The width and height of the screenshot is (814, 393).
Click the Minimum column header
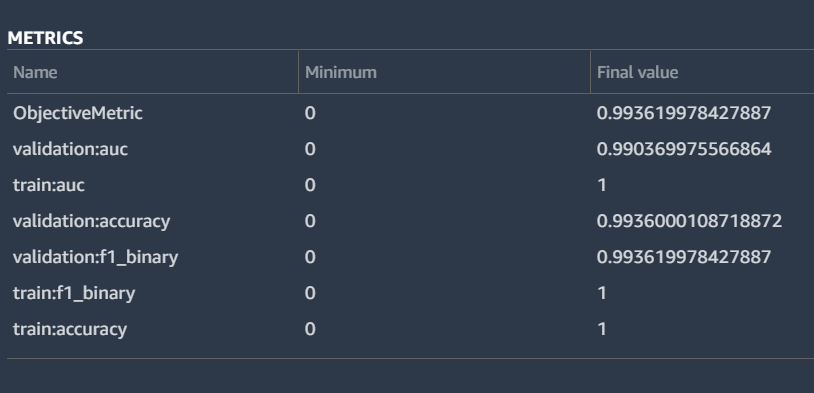pyautogui.click(x=341, y=72)
